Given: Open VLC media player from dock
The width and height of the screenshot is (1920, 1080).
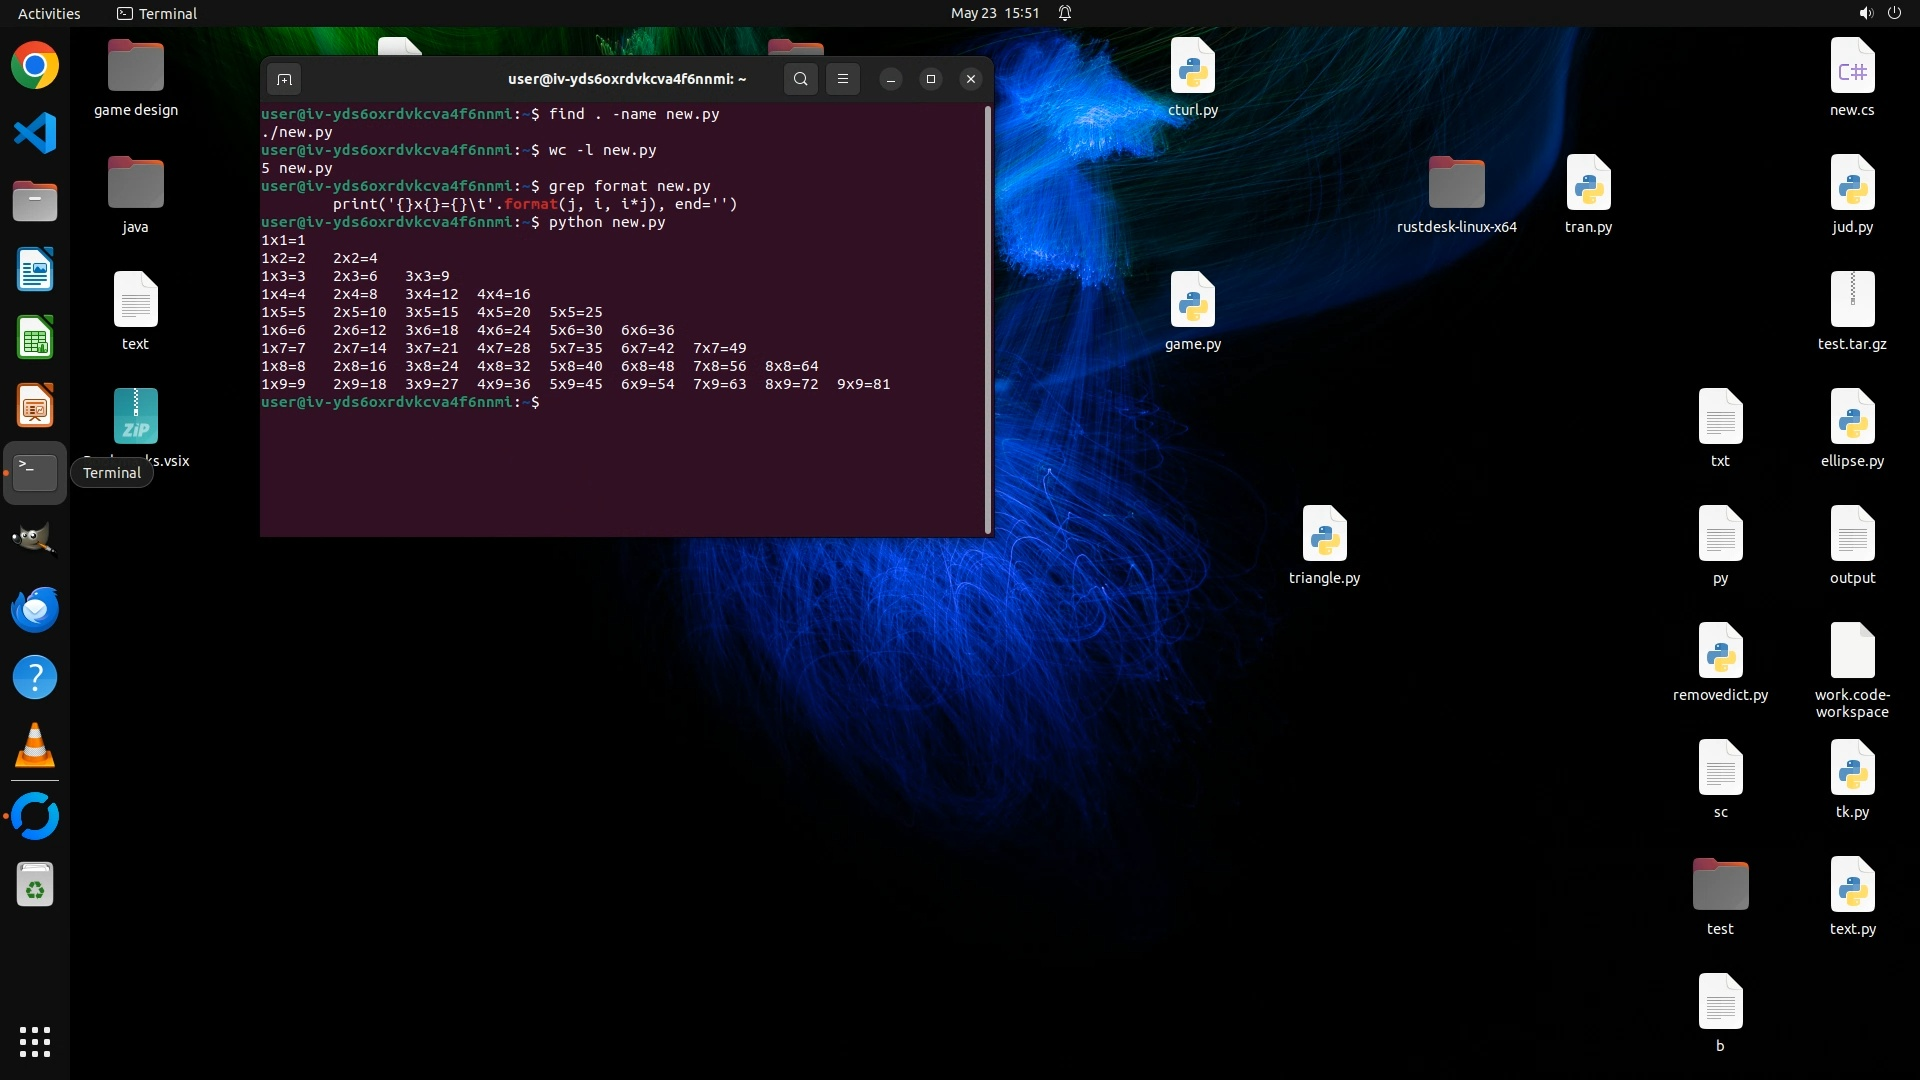Looking at the screenshot, I should [35, 745].
